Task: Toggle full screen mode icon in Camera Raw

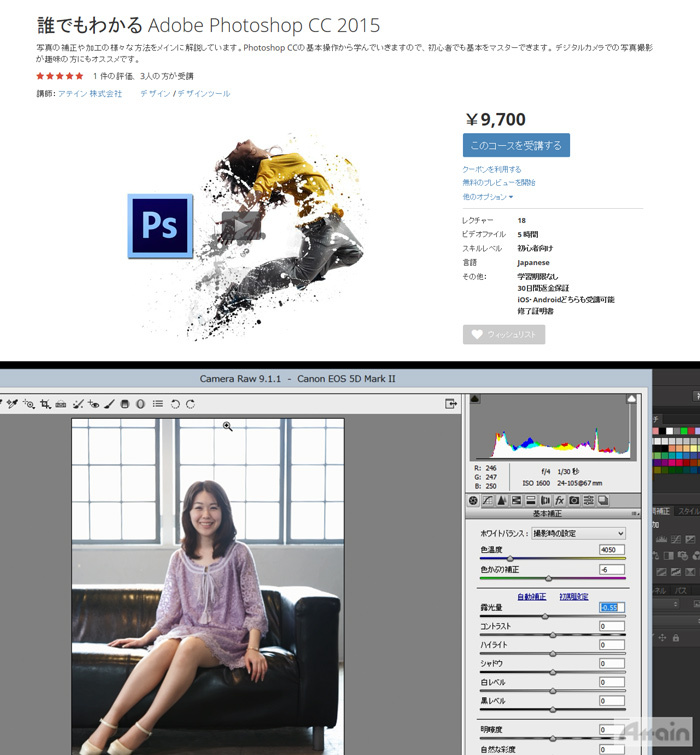Action: pos(451,404)
